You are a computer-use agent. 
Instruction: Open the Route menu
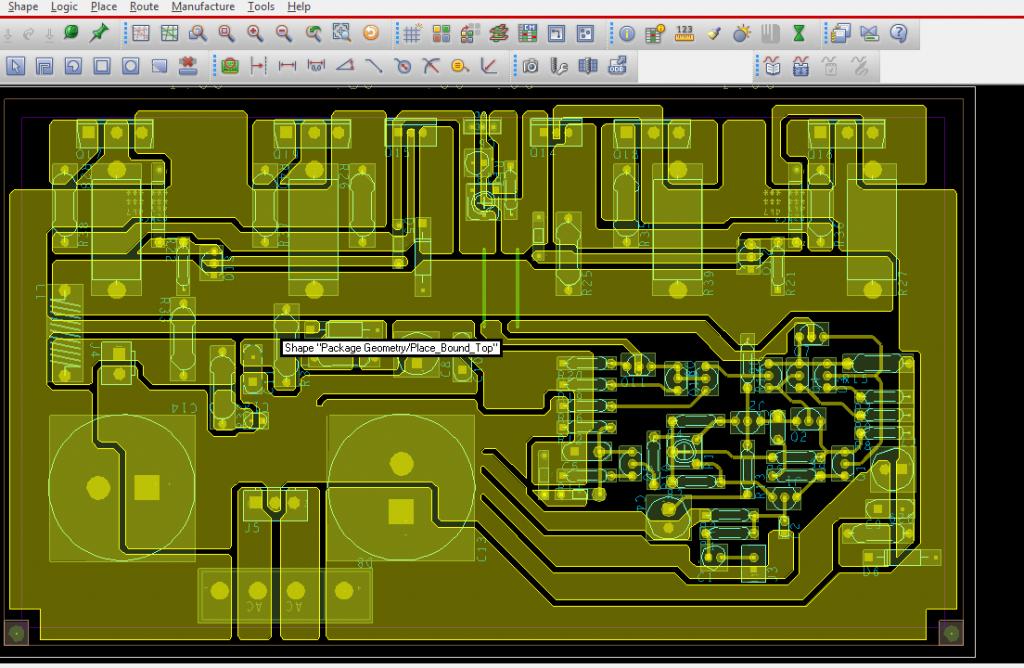point(144,7)
